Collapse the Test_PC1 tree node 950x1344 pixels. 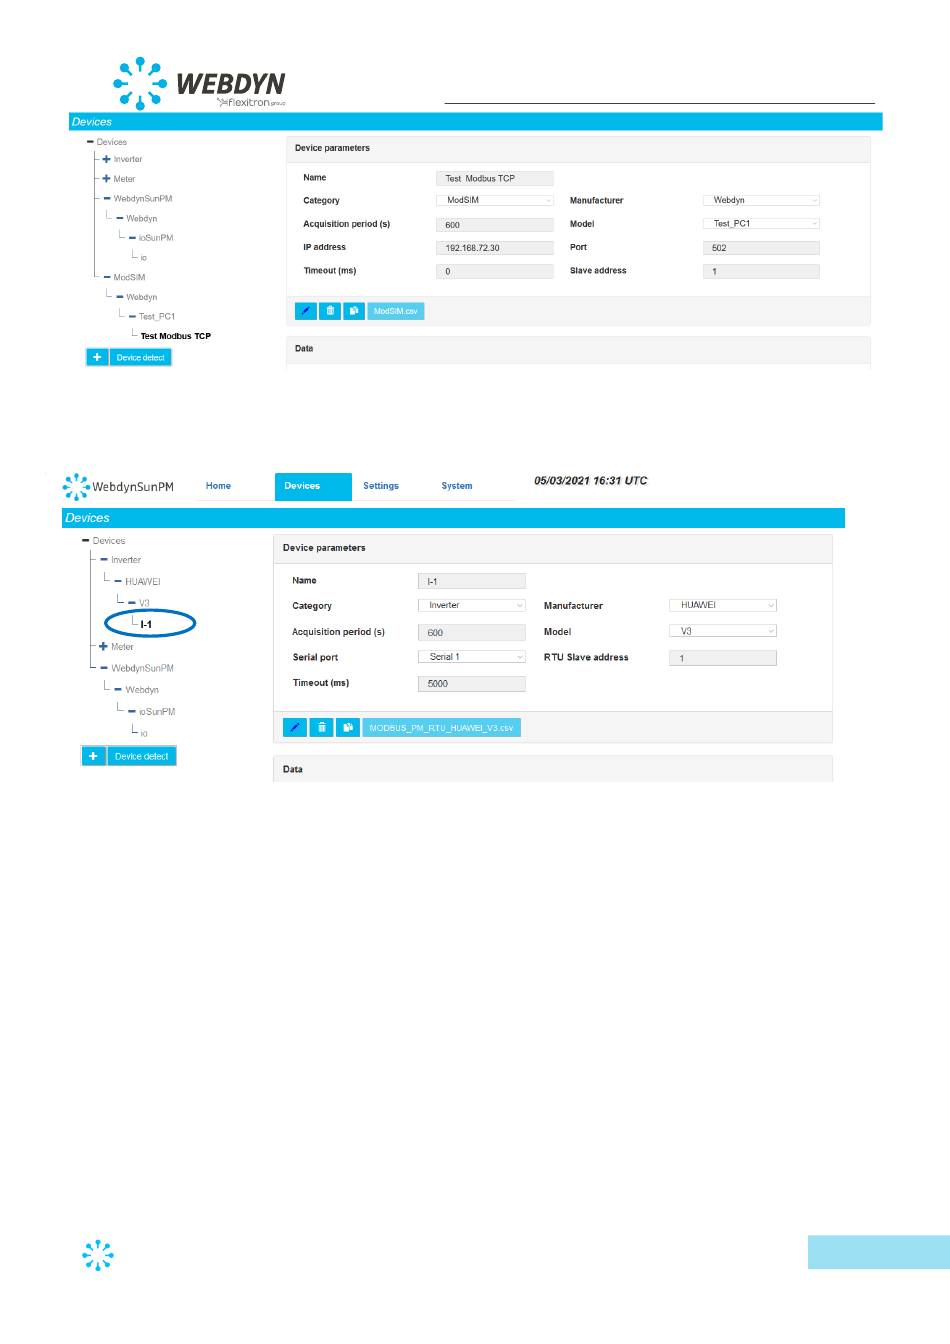pos(132,316)
